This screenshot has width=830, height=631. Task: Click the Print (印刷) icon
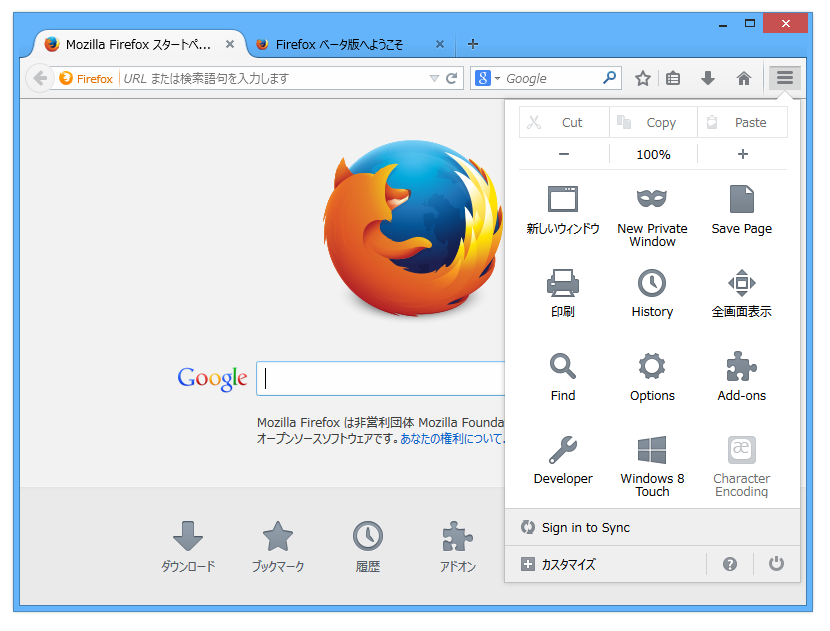point(562,293)
